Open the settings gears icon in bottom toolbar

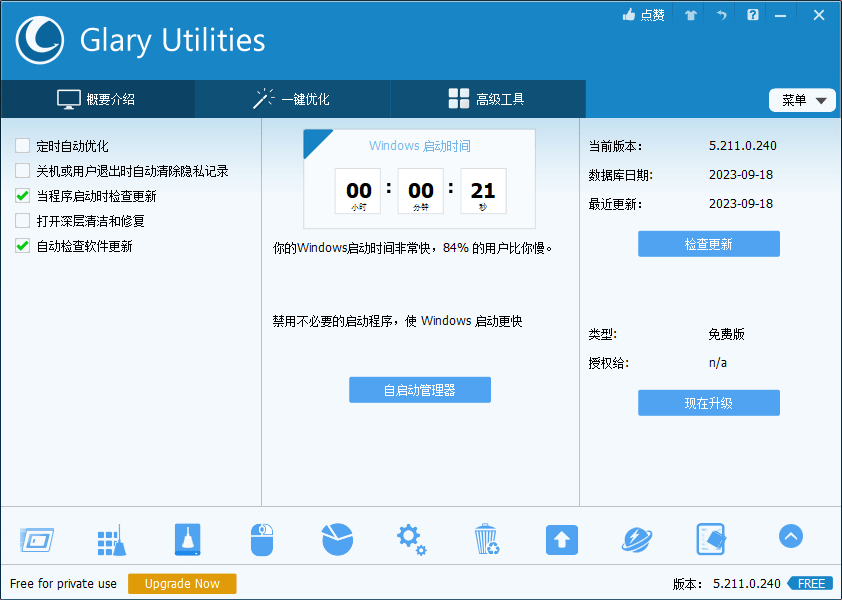tap(411, 538)
